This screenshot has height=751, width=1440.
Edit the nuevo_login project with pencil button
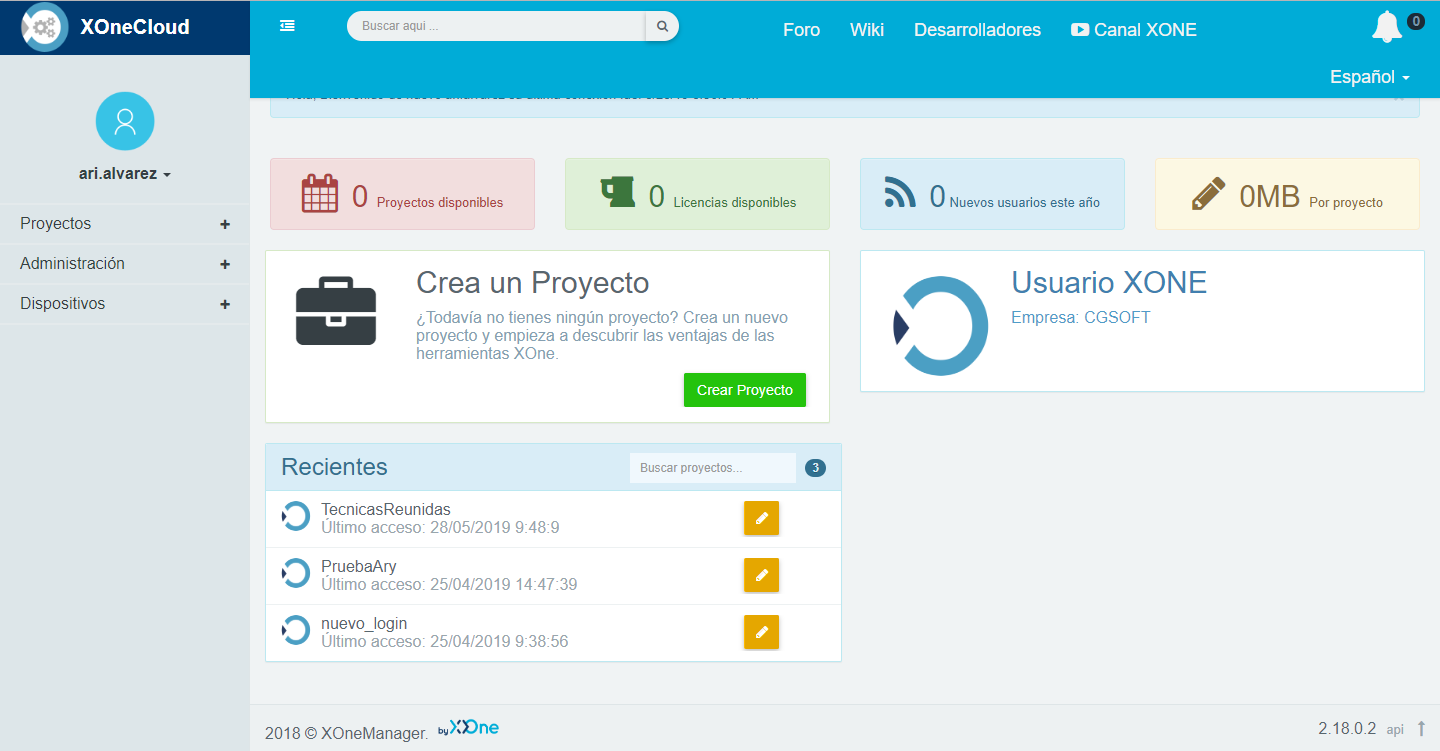(761, 632)
